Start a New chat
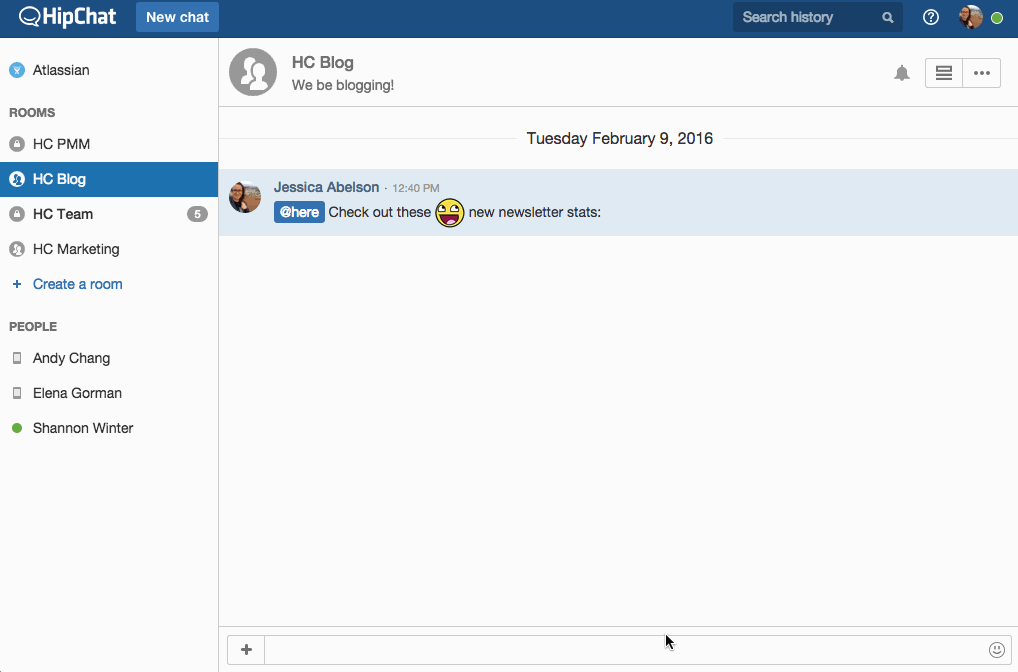This screenshot has width=1018, height=672. pyautogui.click(x=177, y=17)
